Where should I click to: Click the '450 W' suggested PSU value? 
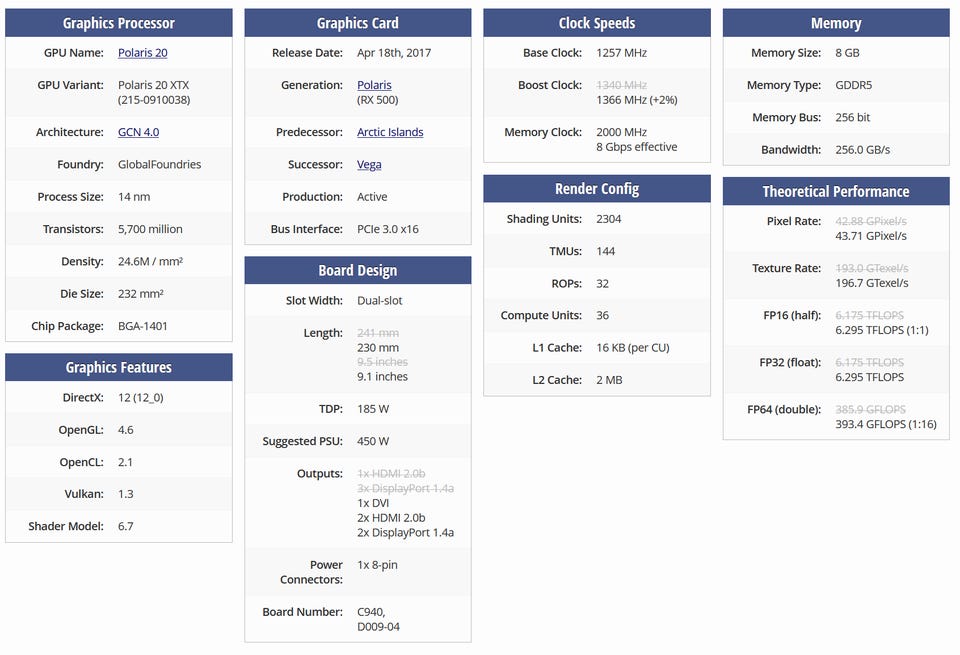(x=373, y=441)
